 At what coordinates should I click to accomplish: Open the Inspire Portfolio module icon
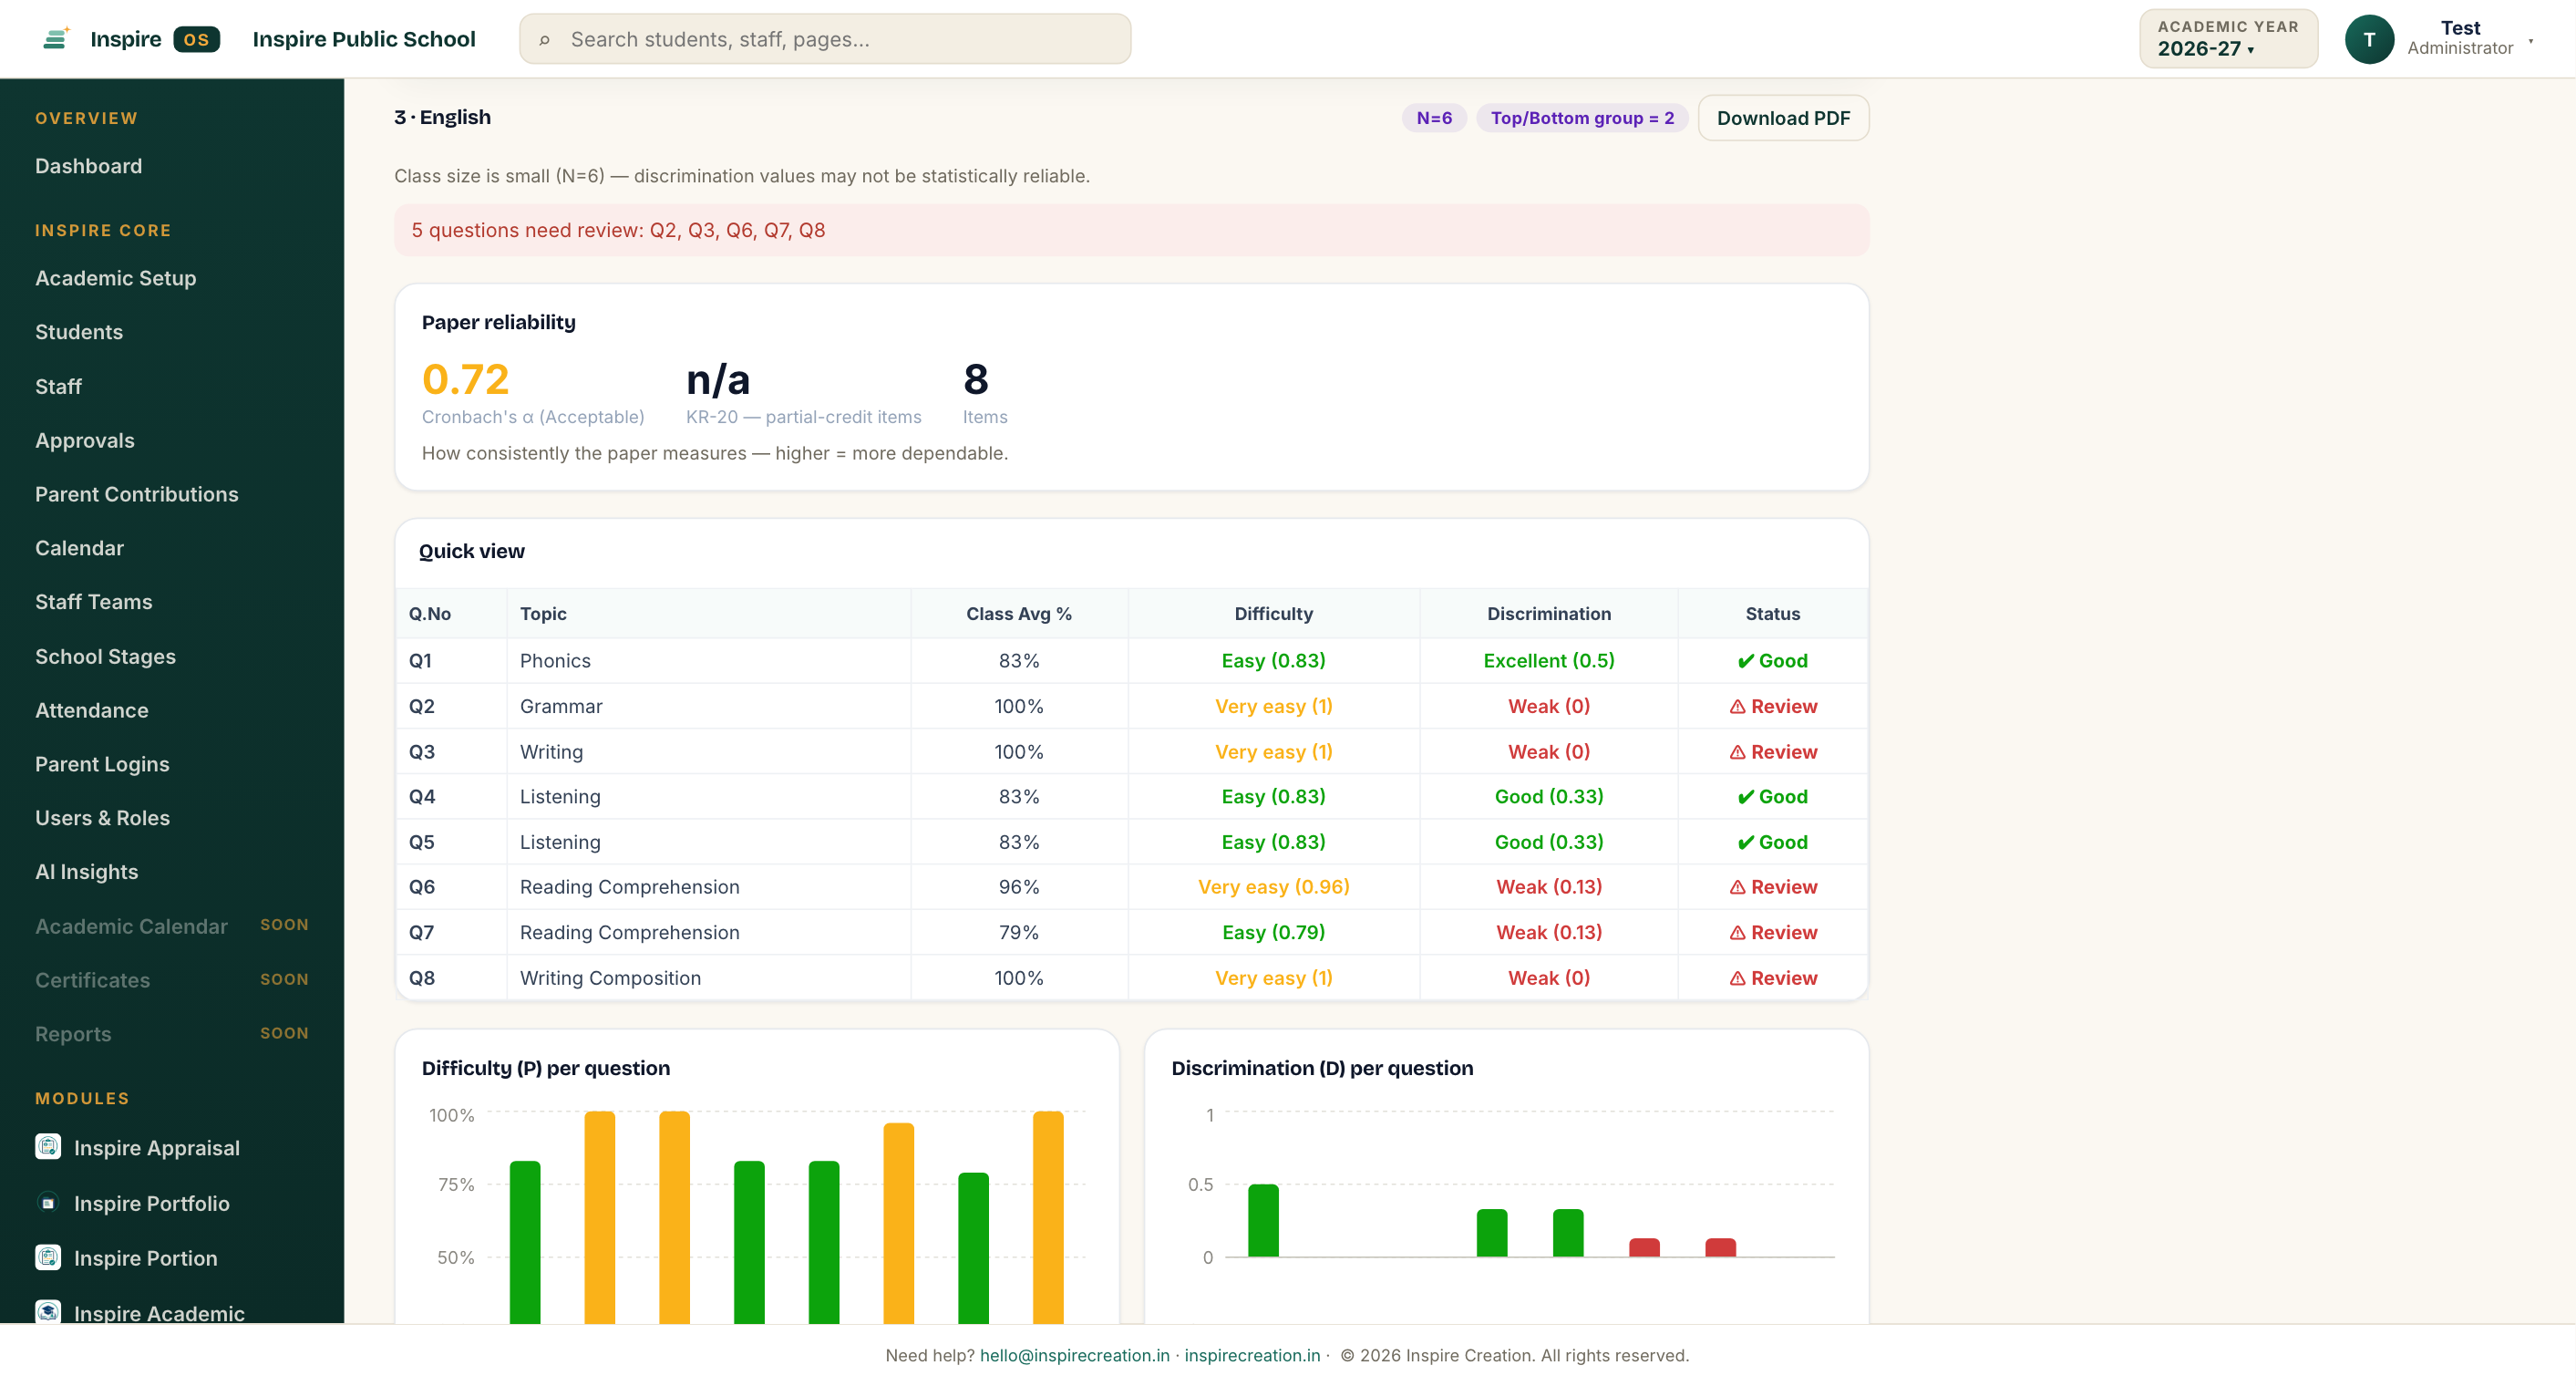point(48,1203)
